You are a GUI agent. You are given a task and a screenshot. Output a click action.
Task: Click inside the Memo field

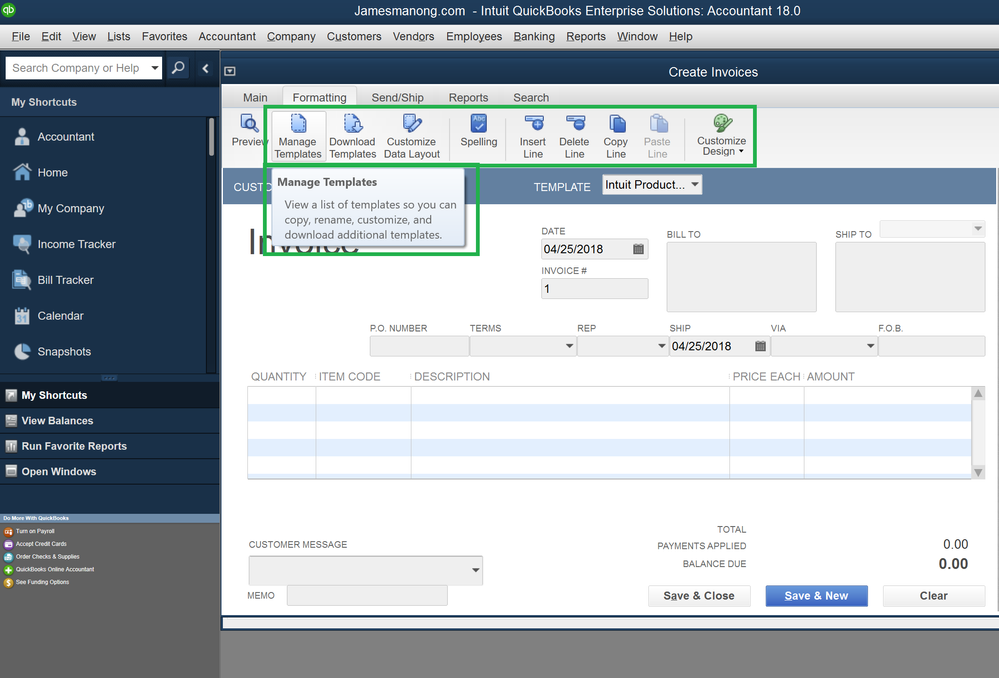pyautogui.click(x=366, y=595)
